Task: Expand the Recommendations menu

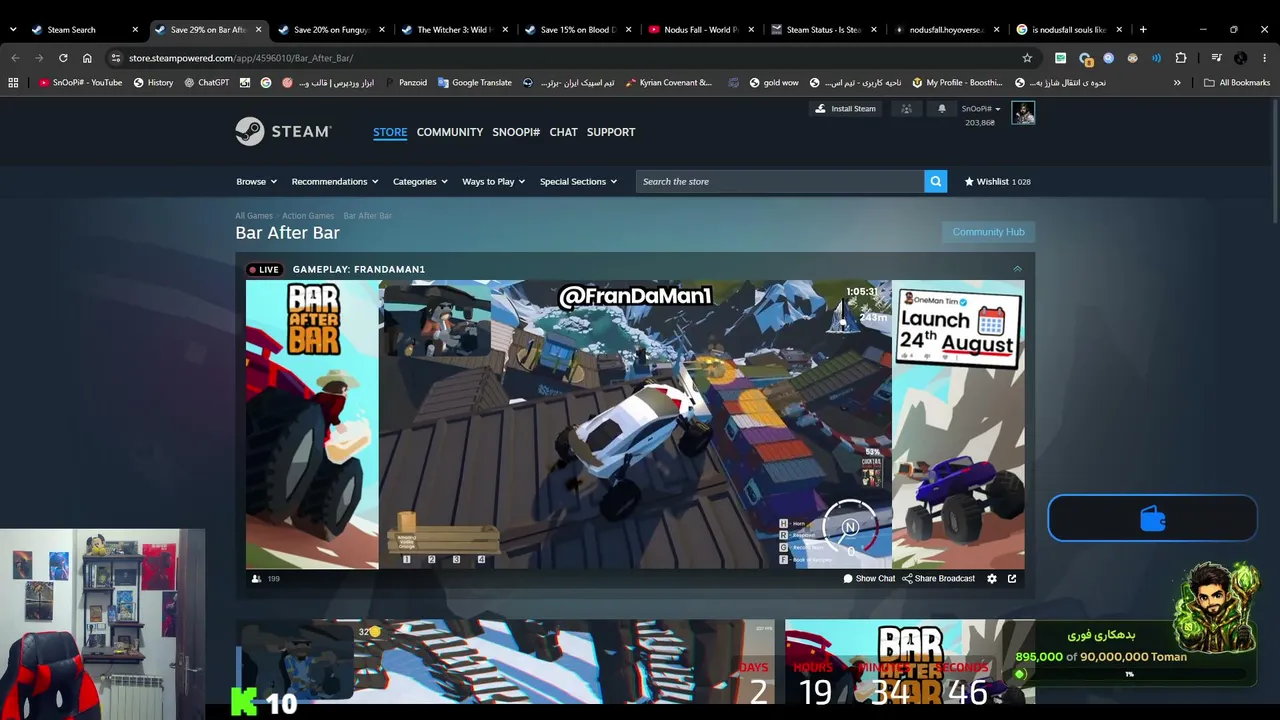Action: (x=335, y=181)
